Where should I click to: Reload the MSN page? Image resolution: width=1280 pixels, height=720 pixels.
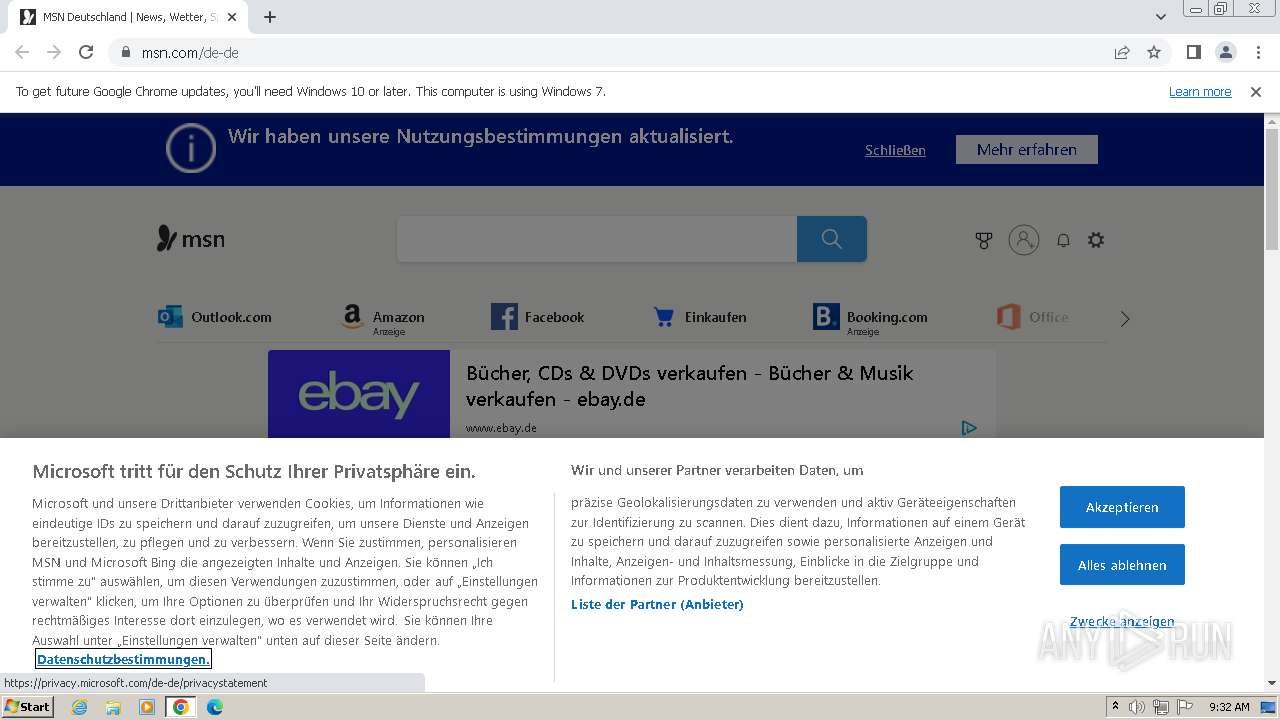click(x=86, y=52)
